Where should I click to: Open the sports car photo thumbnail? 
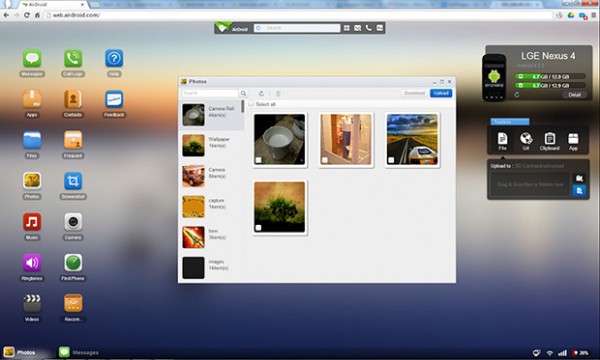click(412, 140)
